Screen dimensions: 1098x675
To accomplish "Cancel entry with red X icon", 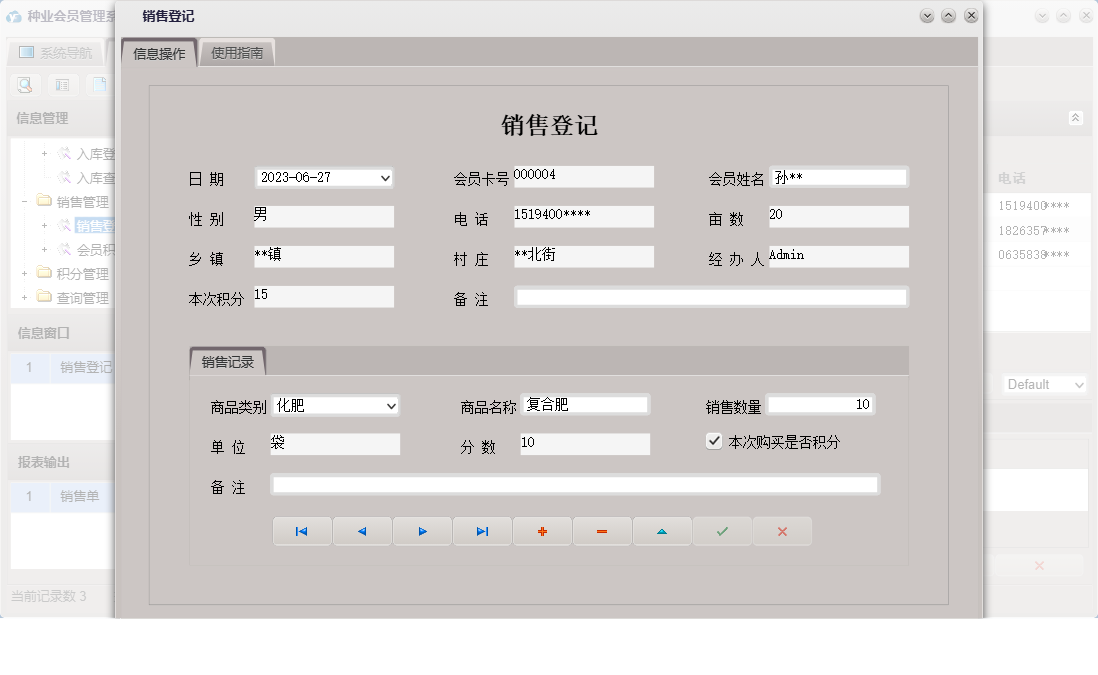I will tap(782, 531).
